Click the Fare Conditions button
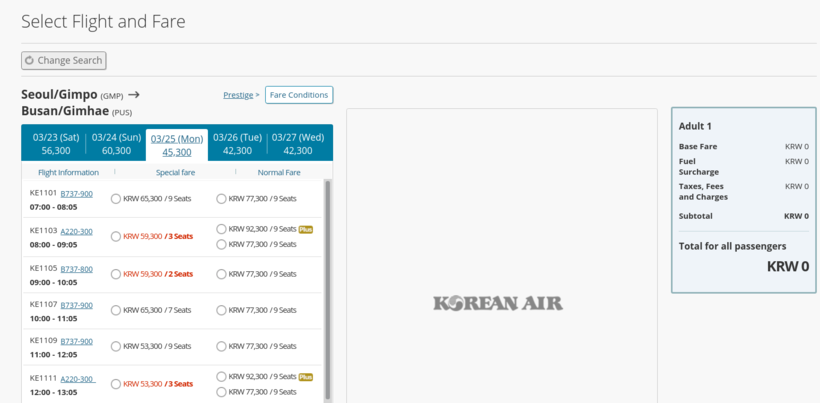 (299, 95)
